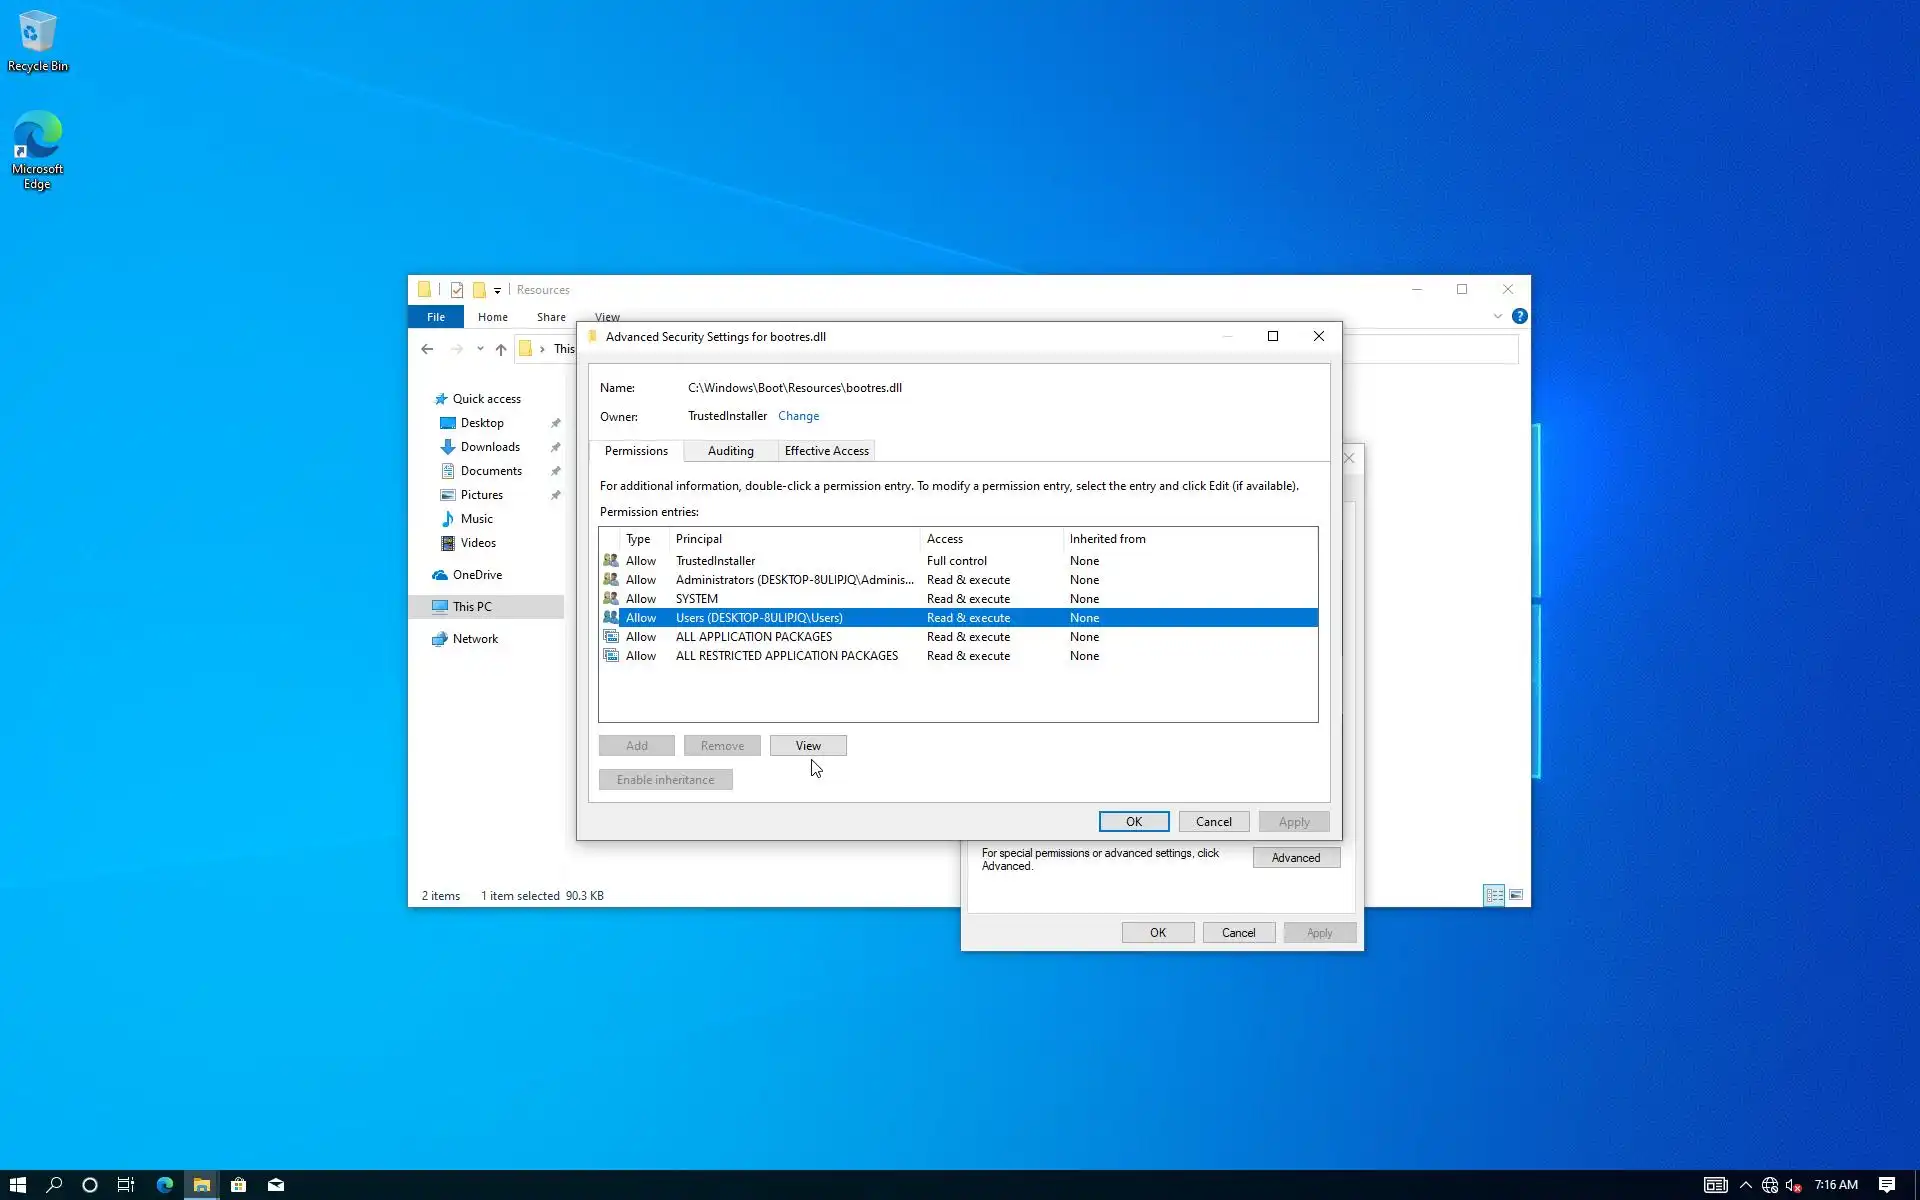Screen dimensions: 1920x1200
Task: Click the Explorer help question mark icon
Action: tap(1519, 316)
